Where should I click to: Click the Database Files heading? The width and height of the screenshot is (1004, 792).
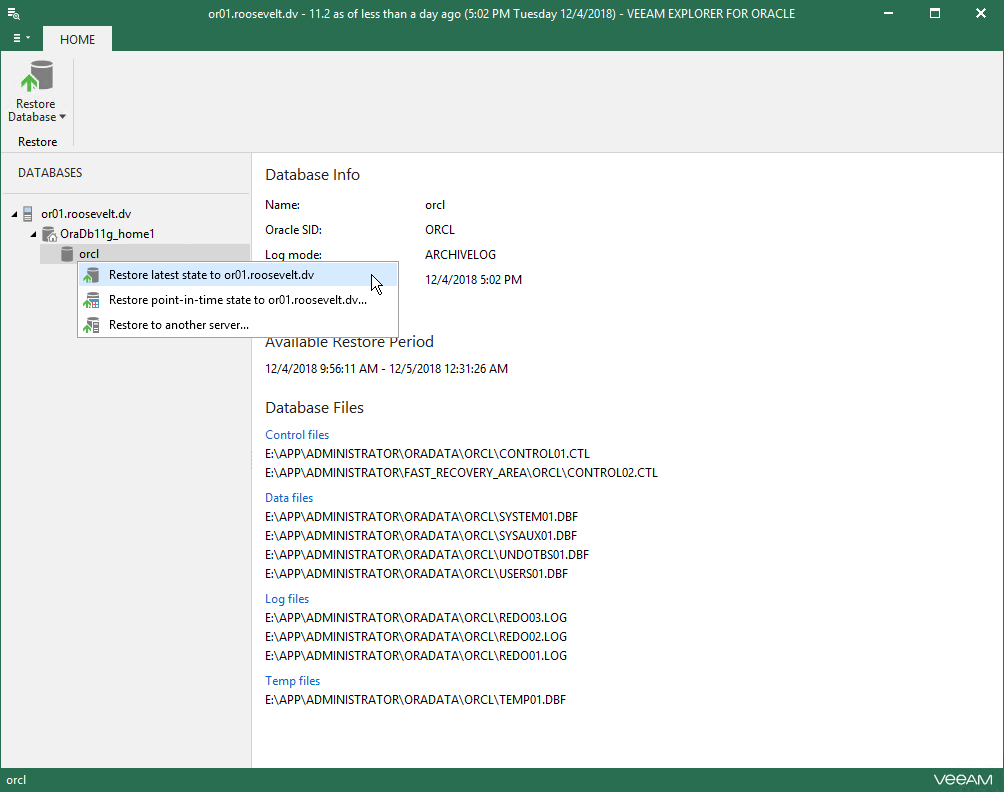point(314,408)
